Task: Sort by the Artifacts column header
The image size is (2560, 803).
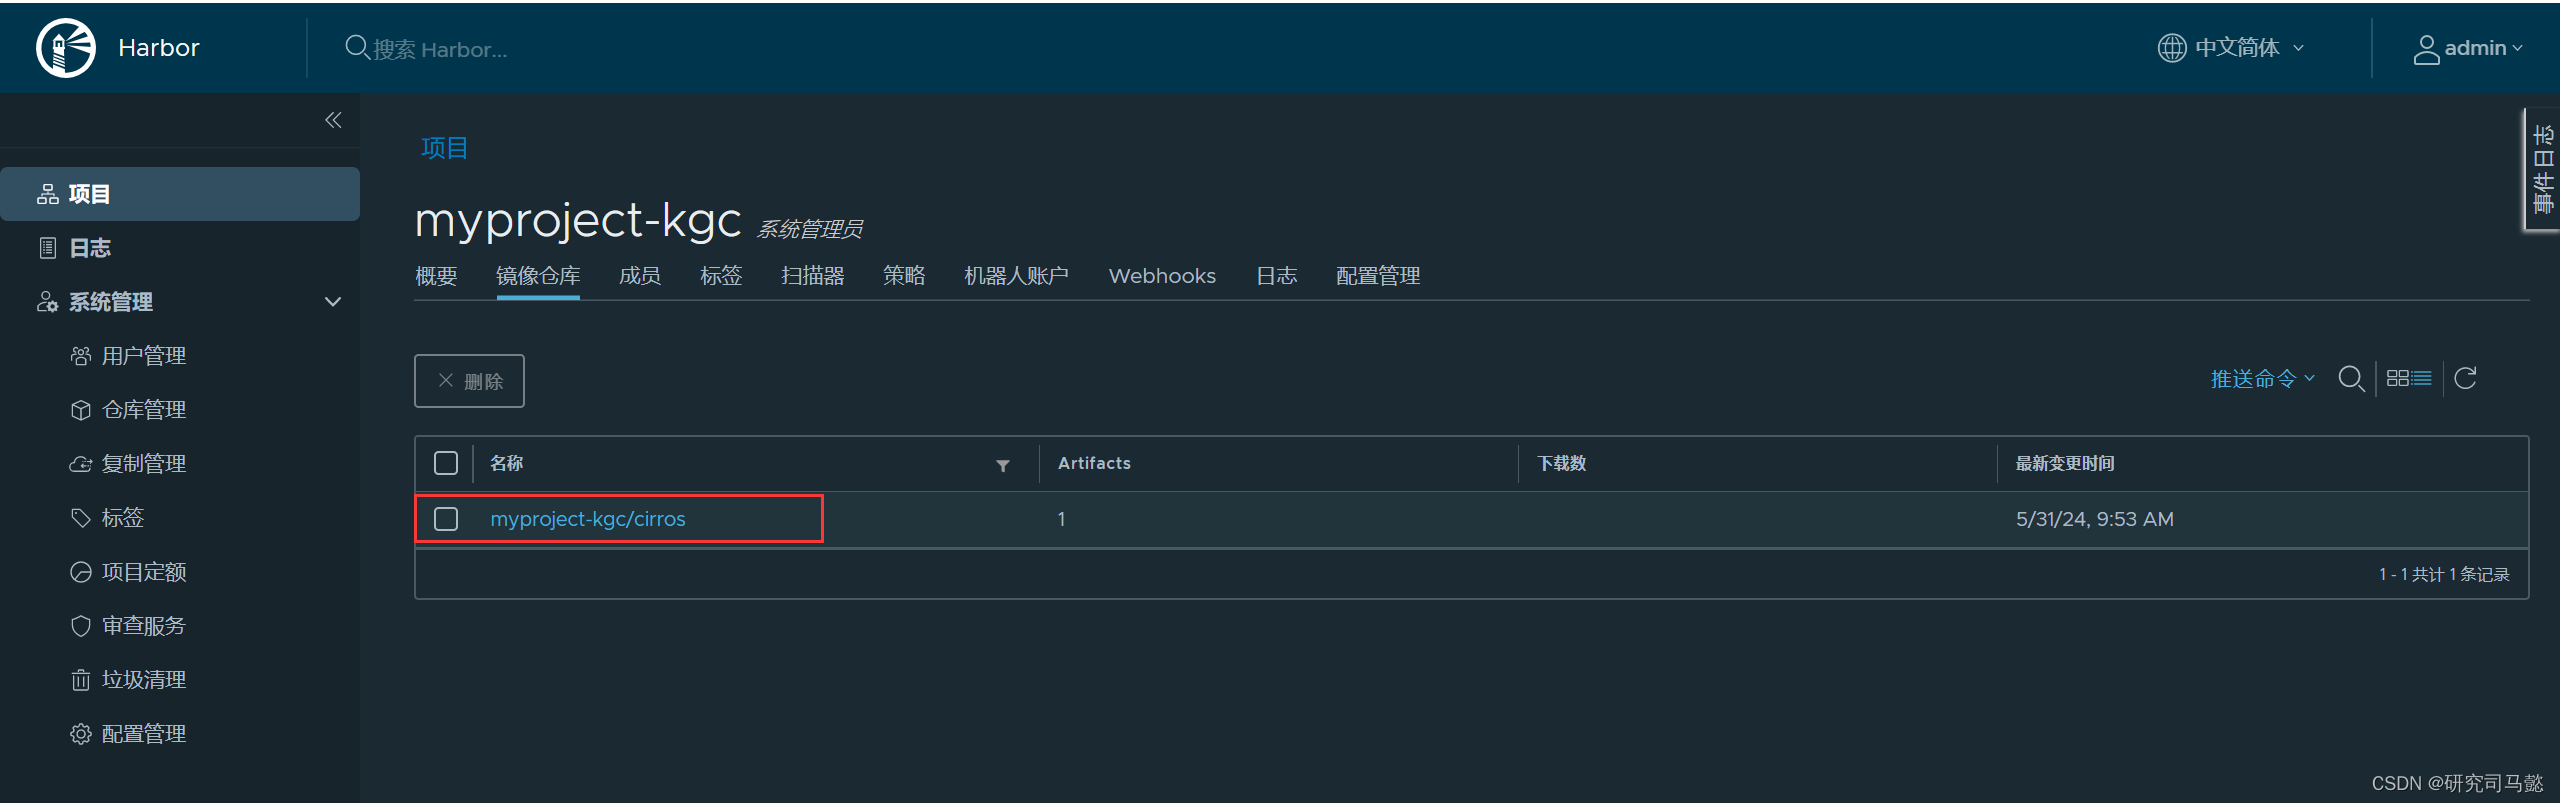Action: [1094, 463]
